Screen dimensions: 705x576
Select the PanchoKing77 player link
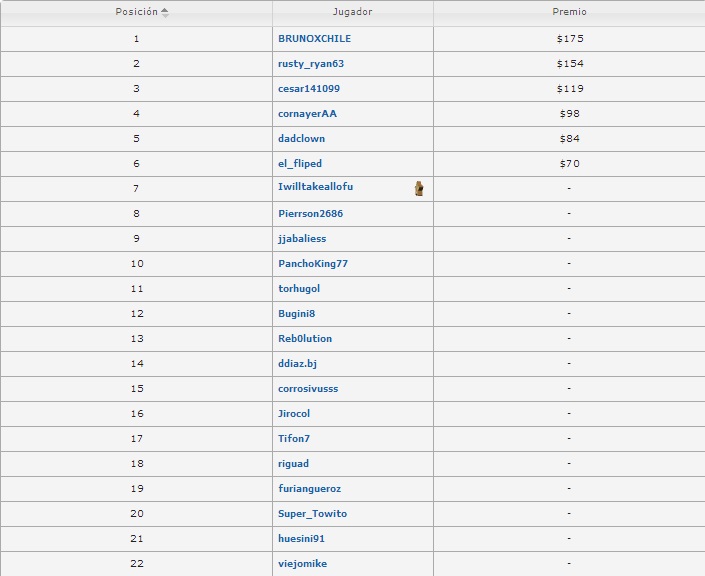point(313,264)
